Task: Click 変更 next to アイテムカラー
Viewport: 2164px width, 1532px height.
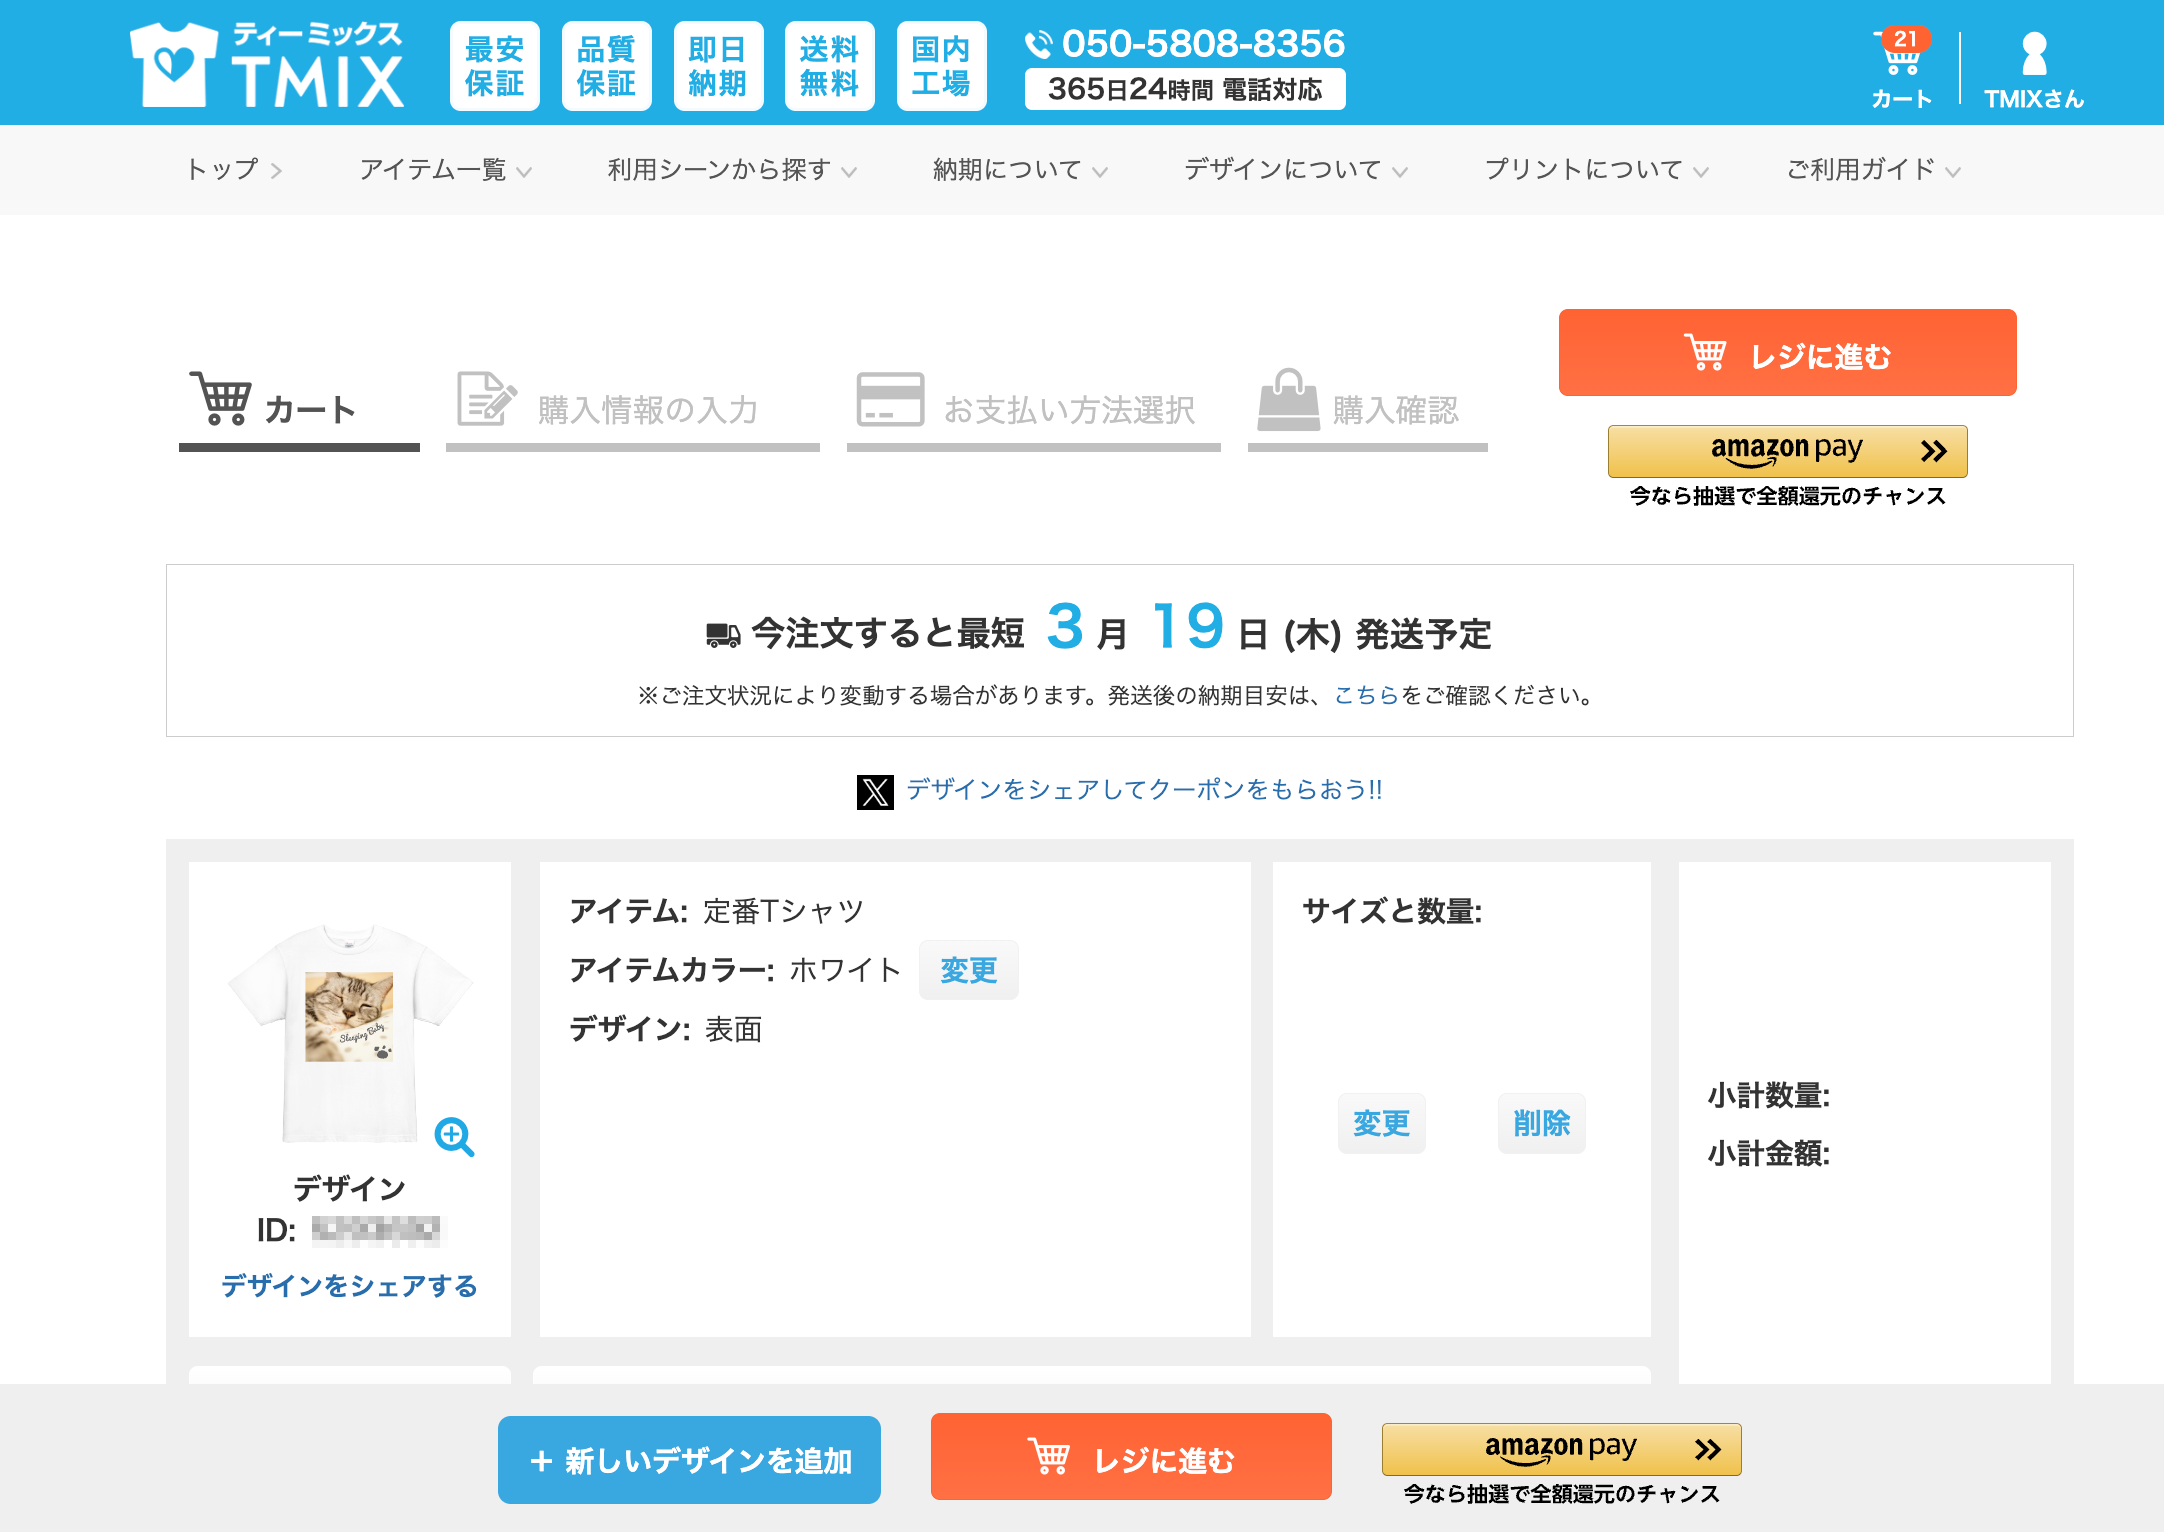Action: (968, 970)
